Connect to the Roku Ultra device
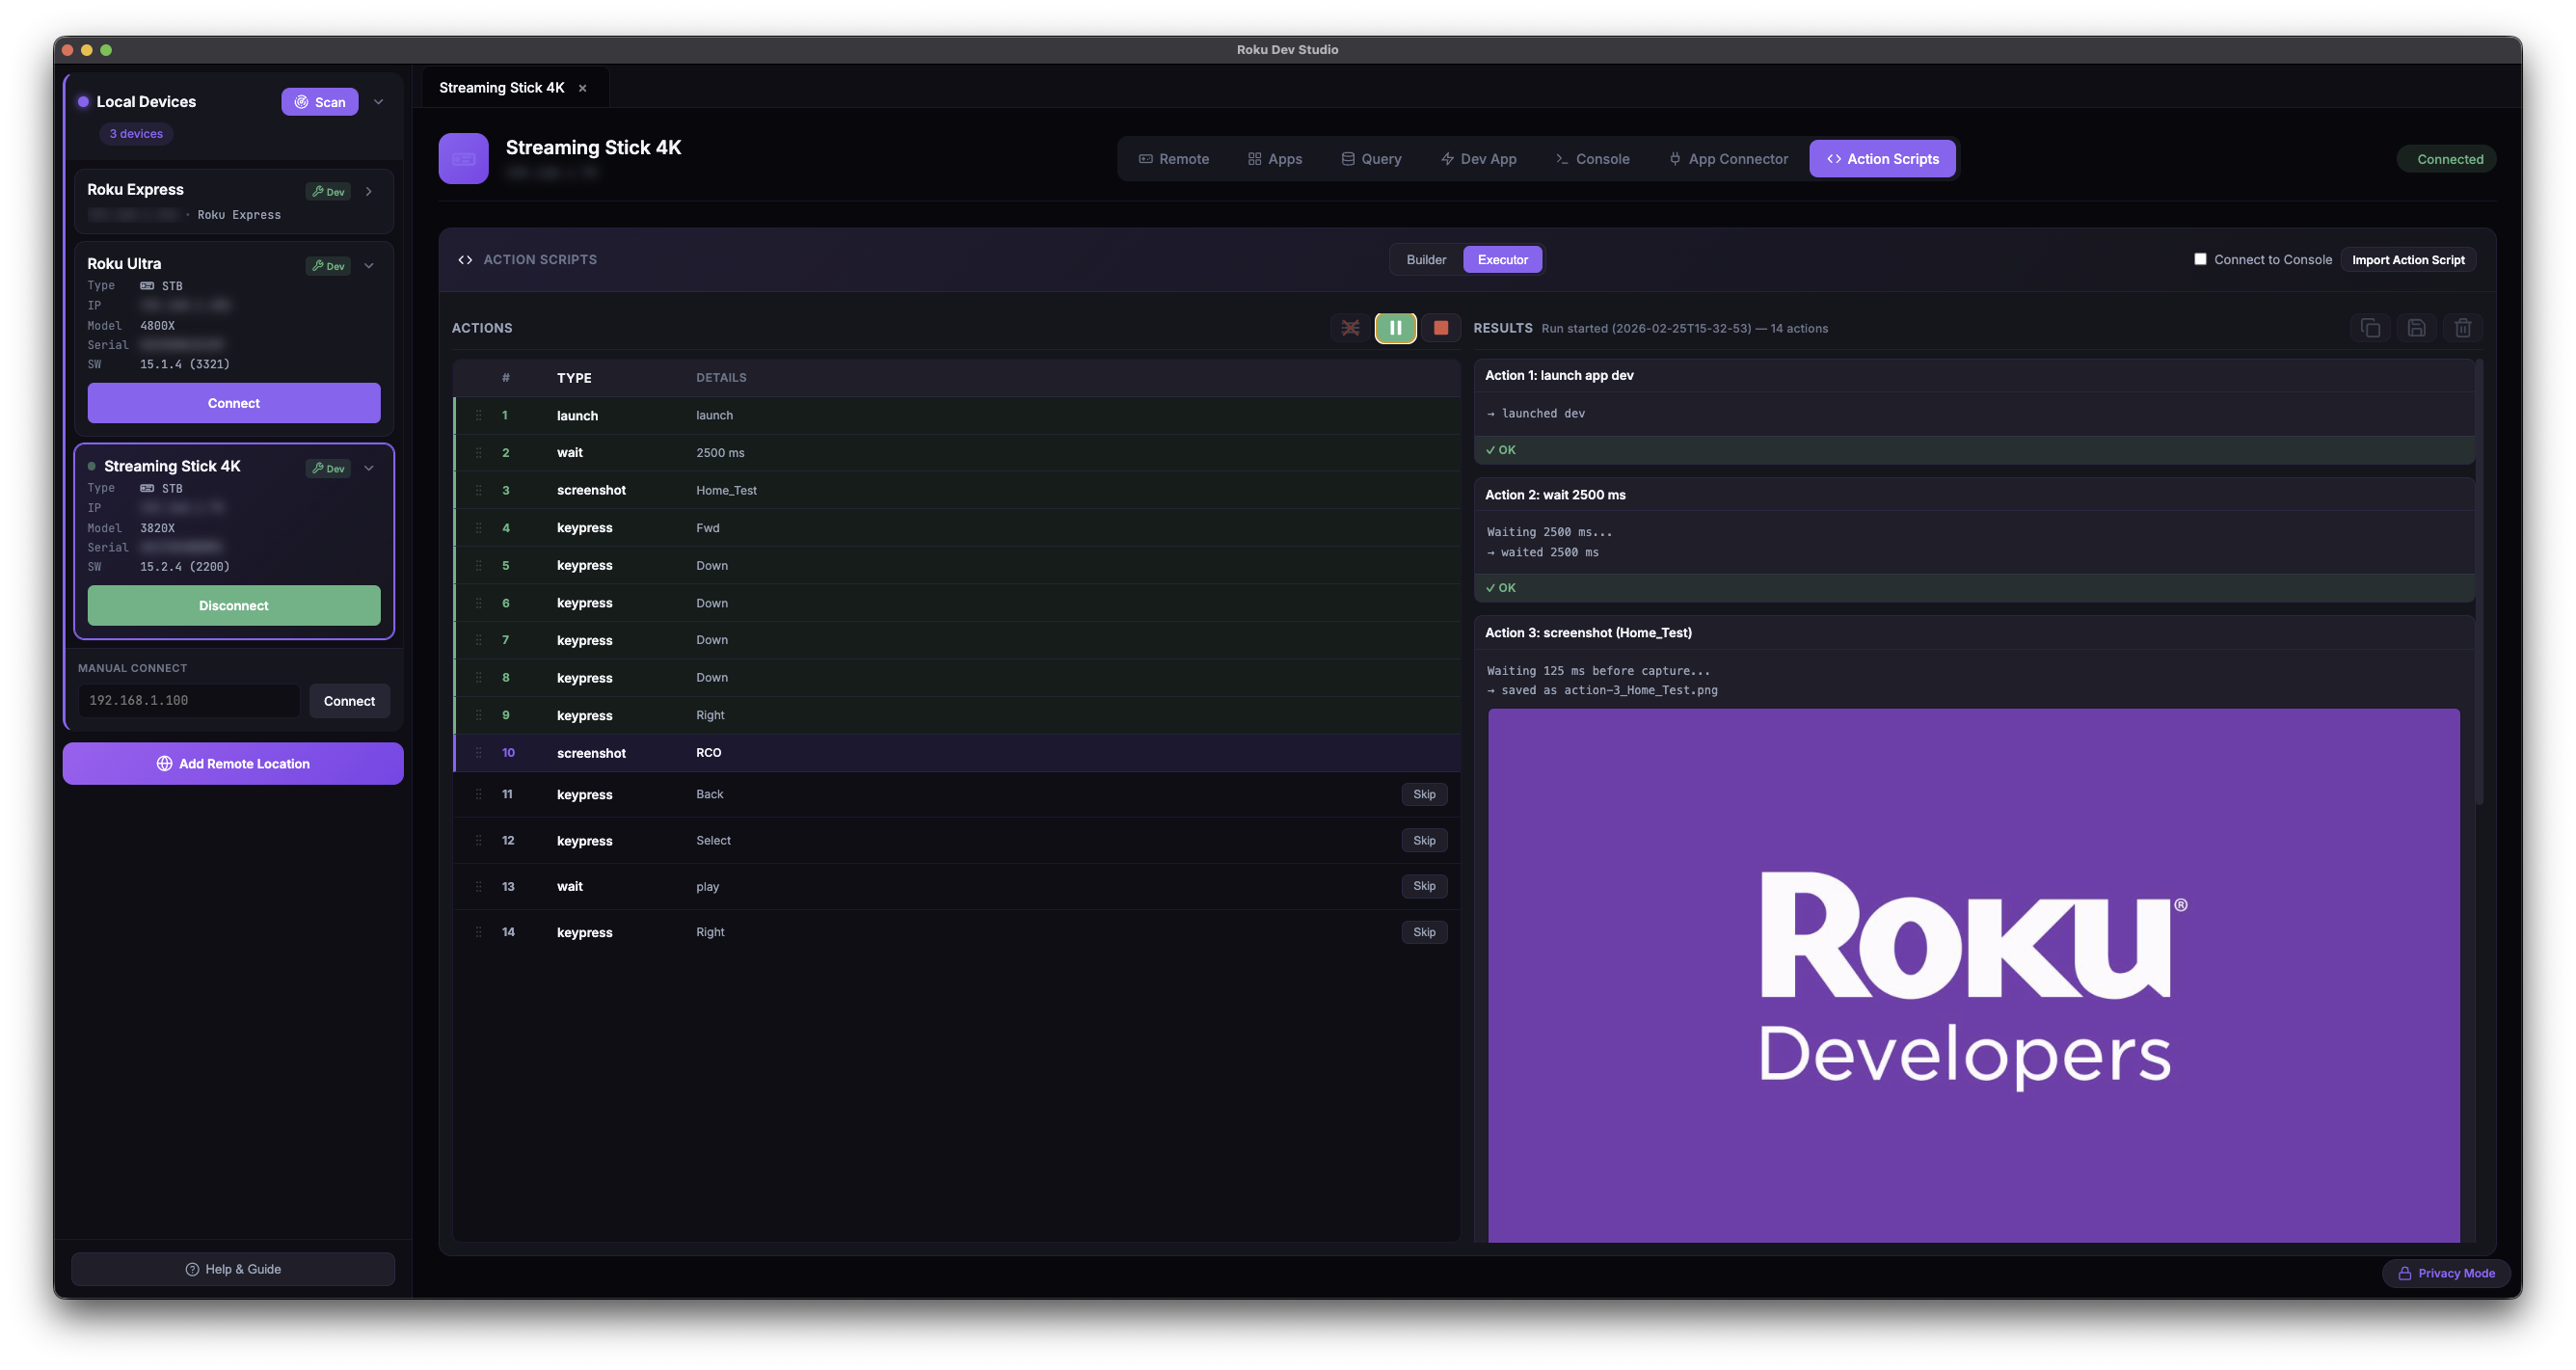Image resolution: width=2576 pixels, height=1370 pixels. coord(233,403)
